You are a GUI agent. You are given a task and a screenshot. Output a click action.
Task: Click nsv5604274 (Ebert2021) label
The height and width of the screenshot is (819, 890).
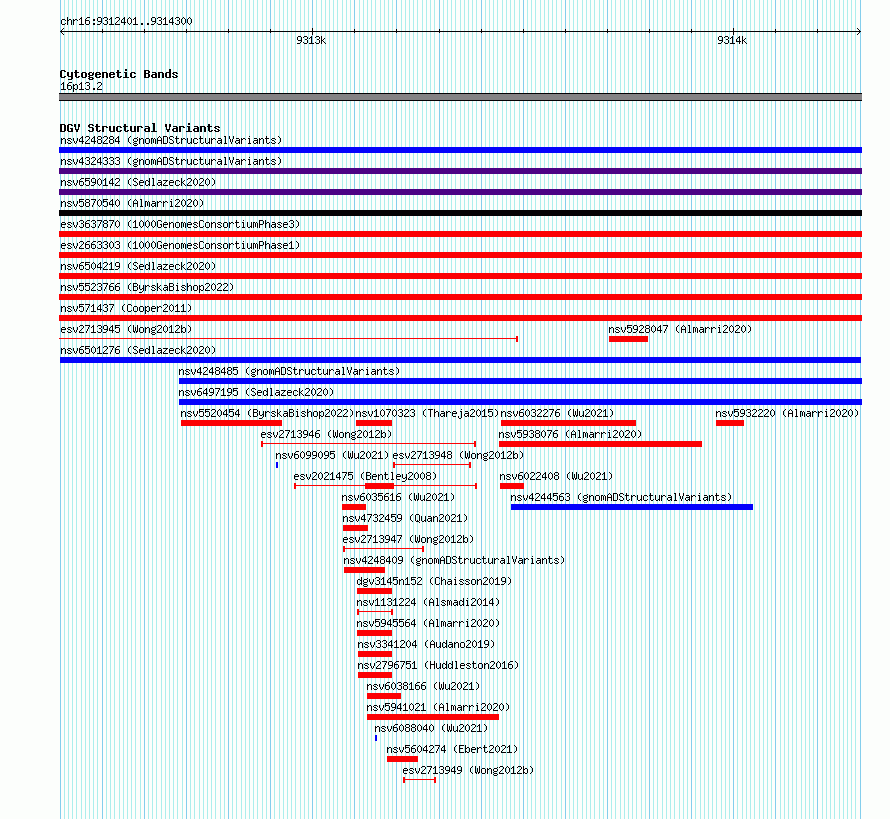point(452,749)
